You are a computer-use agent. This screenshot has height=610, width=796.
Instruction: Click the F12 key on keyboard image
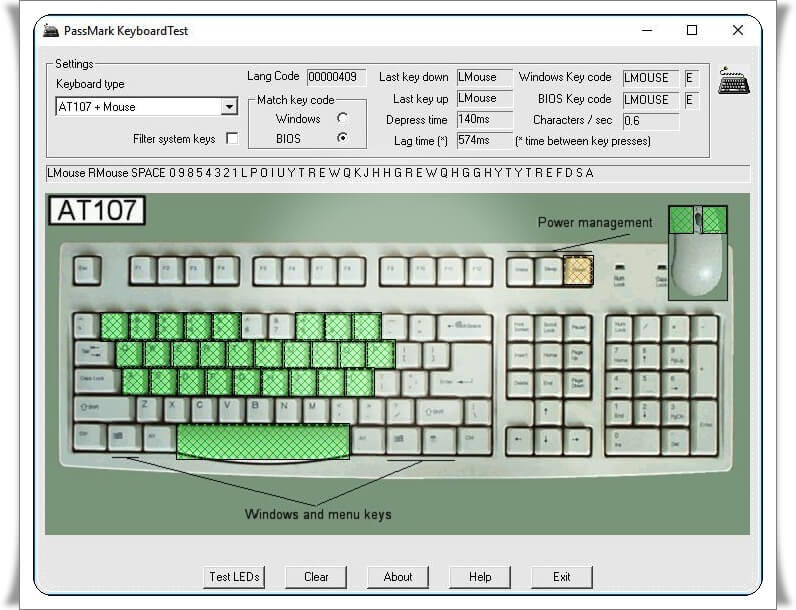478,272
